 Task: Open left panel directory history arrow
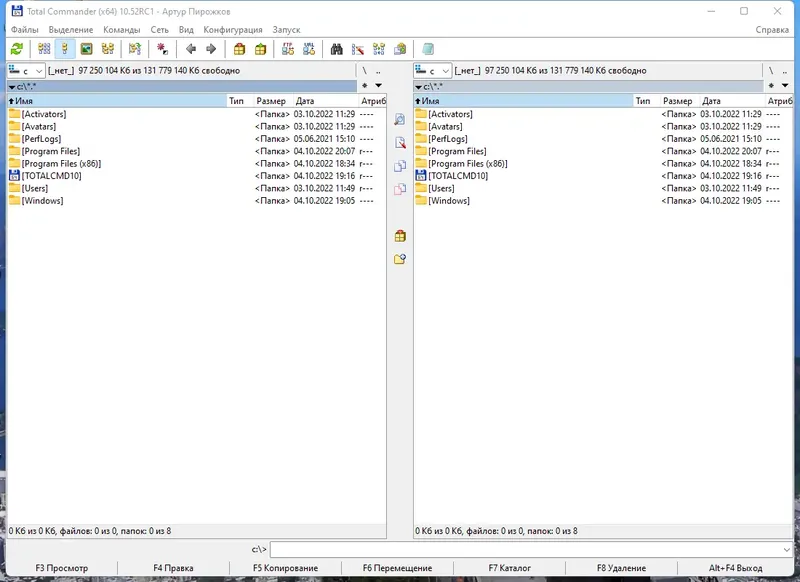[379, 86]
